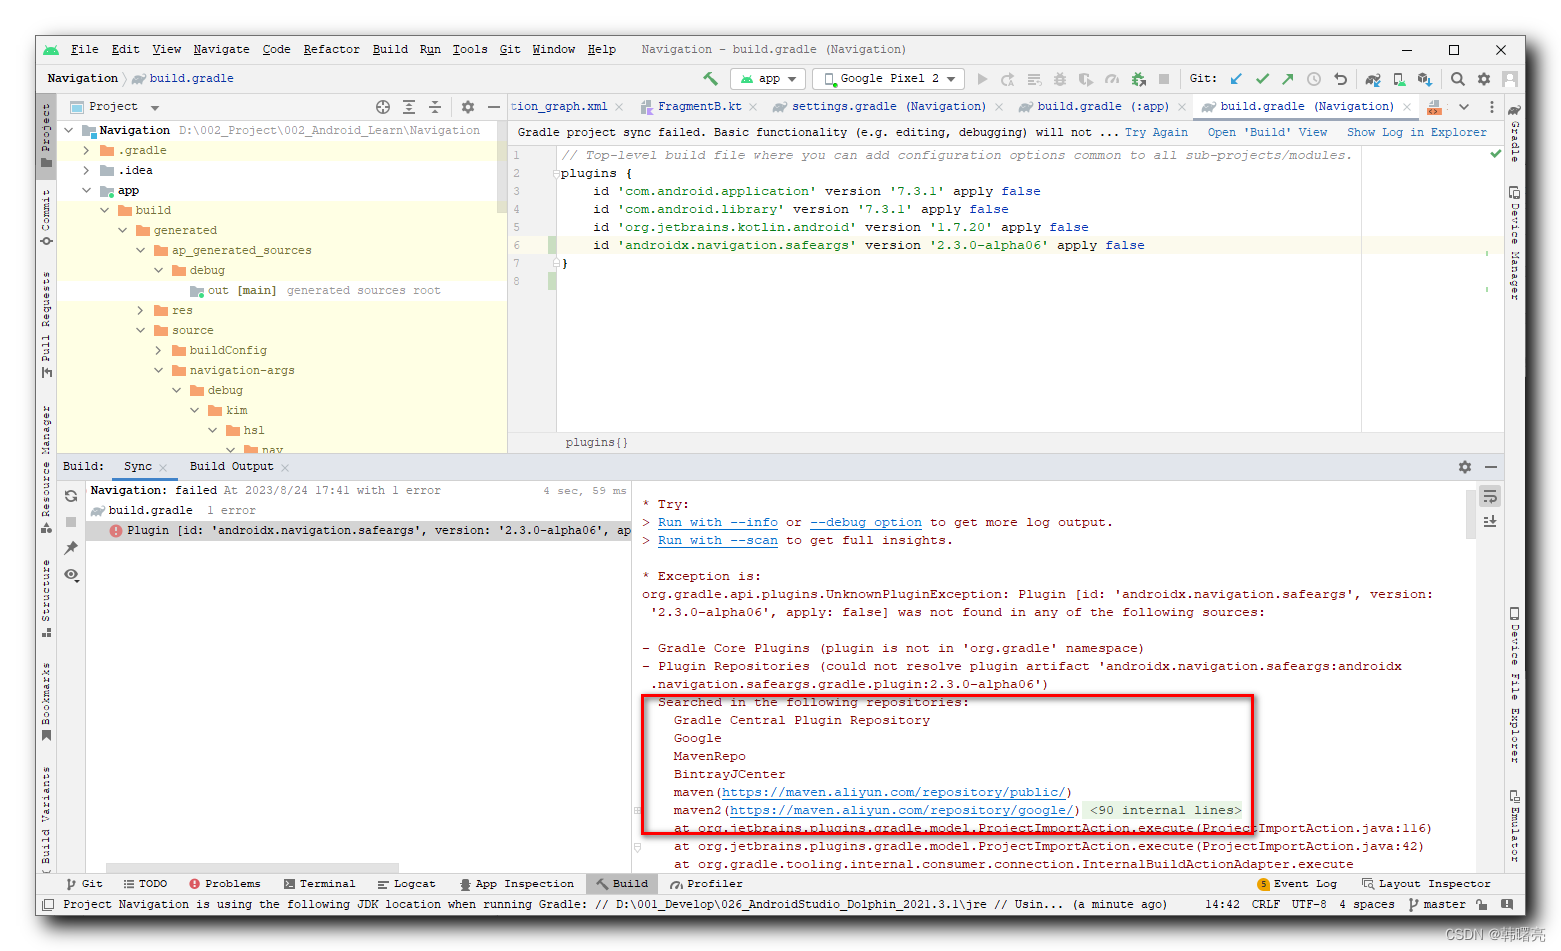Open Search Everywhere magnifier icon
Viewport: 1561px width, 951px height.
coord(1458,78)
